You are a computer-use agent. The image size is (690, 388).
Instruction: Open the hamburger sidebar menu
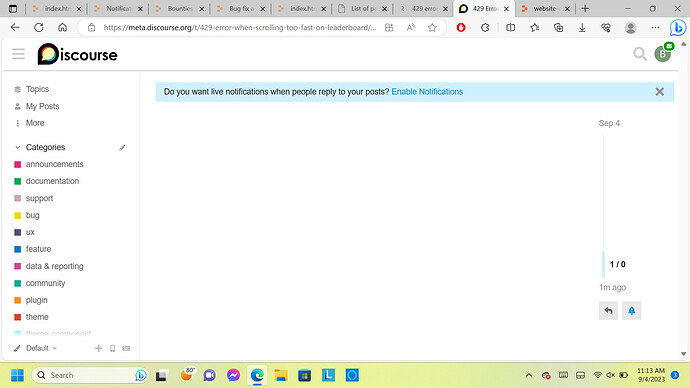pyautogui.click(x=18, y=54)
